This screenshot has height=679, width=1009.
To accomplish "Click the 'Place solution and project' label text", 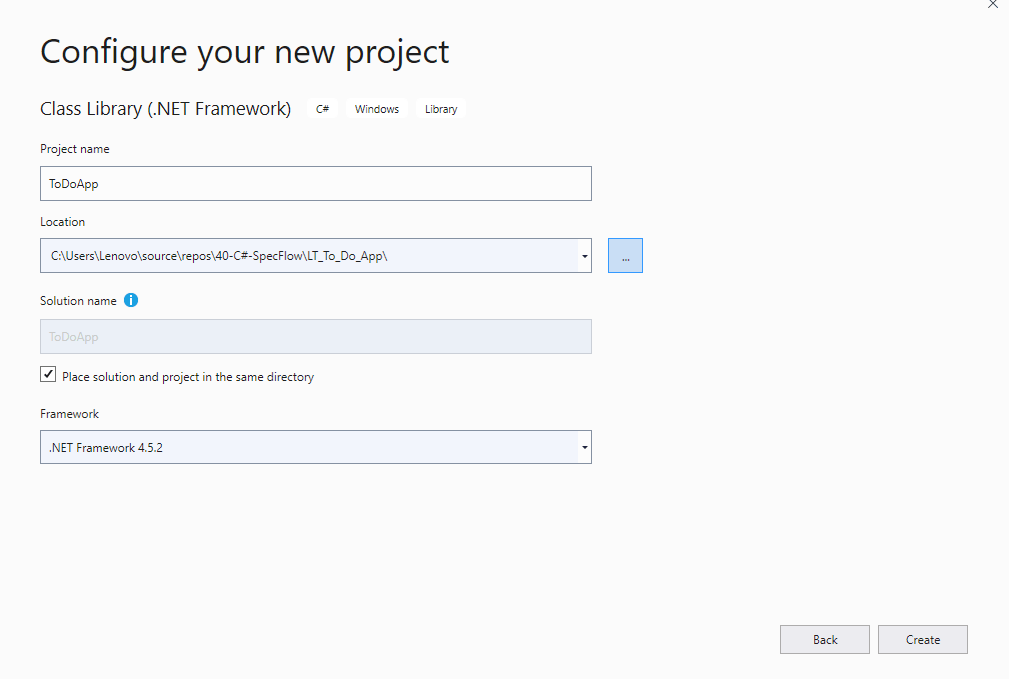I will (x=188, y=377).
